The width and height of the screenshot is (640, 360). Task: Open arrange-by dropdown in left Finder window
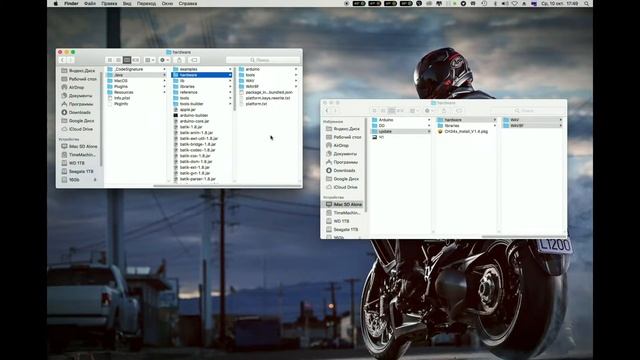pos(149,60)
